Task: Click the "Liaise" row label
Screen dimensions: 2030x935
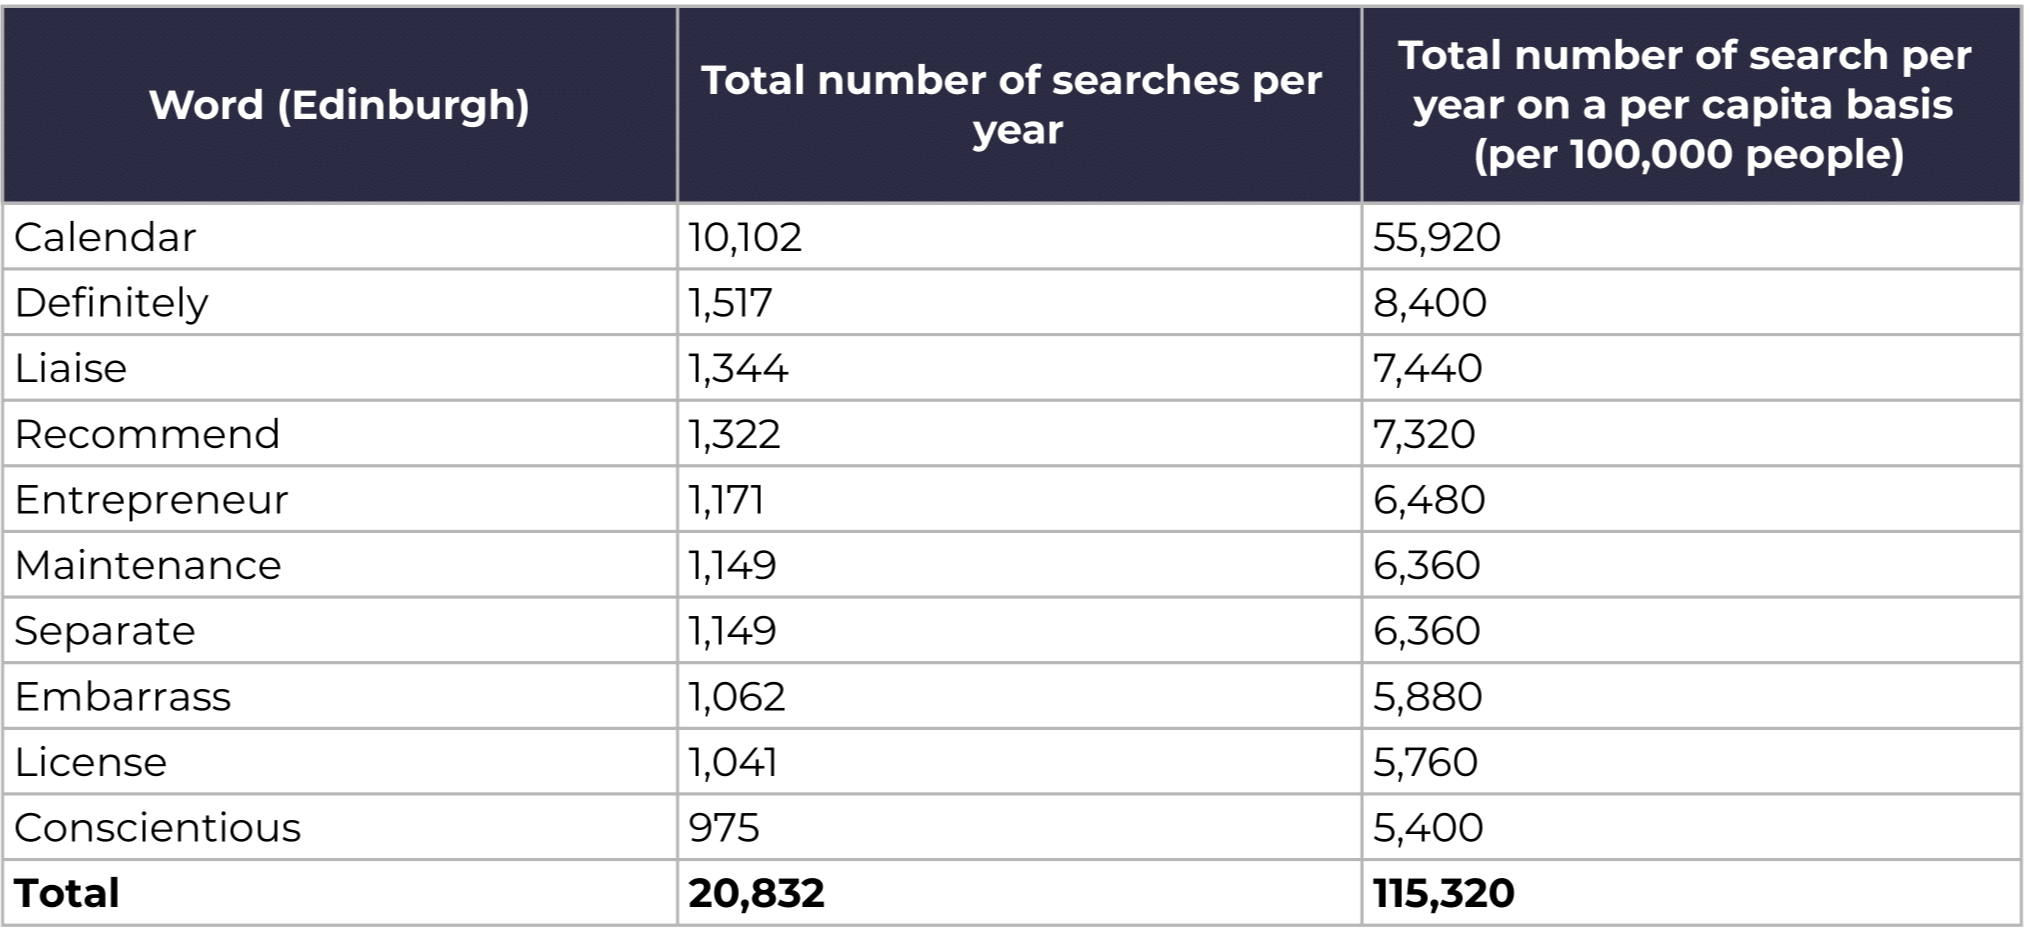Action: click(x=71, y=368)
